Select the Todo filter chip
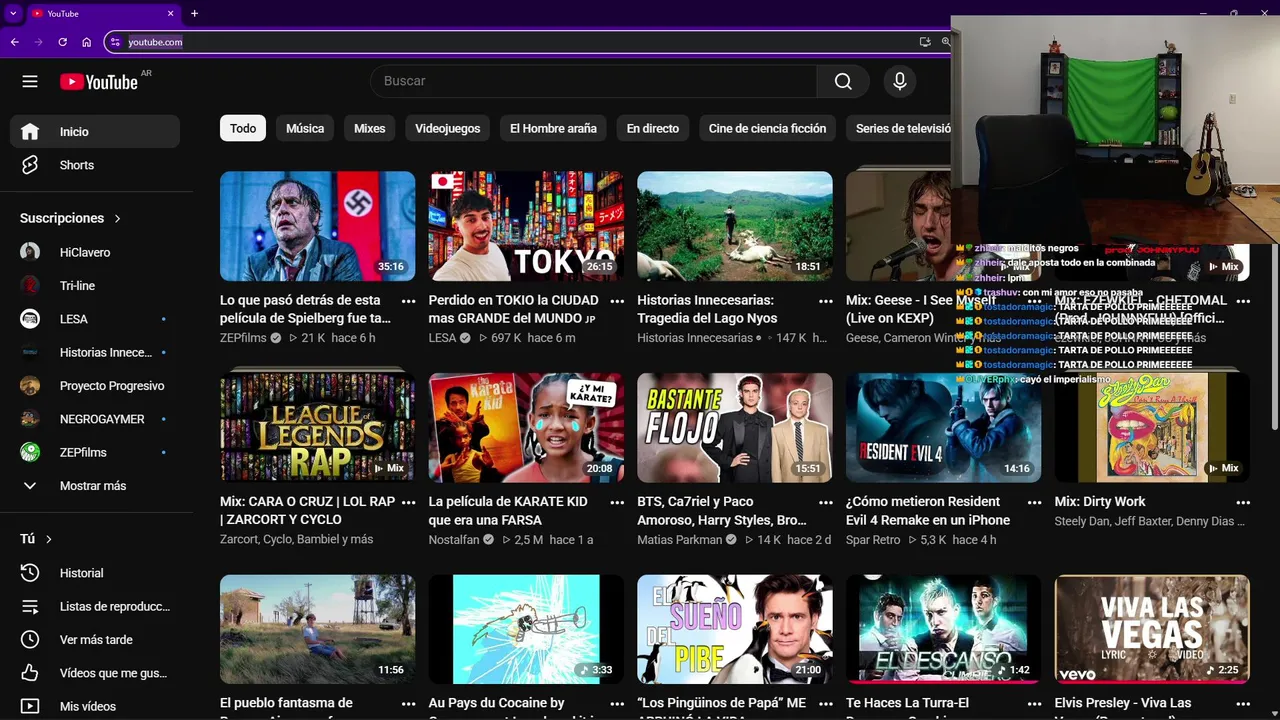 coord(243,128)
